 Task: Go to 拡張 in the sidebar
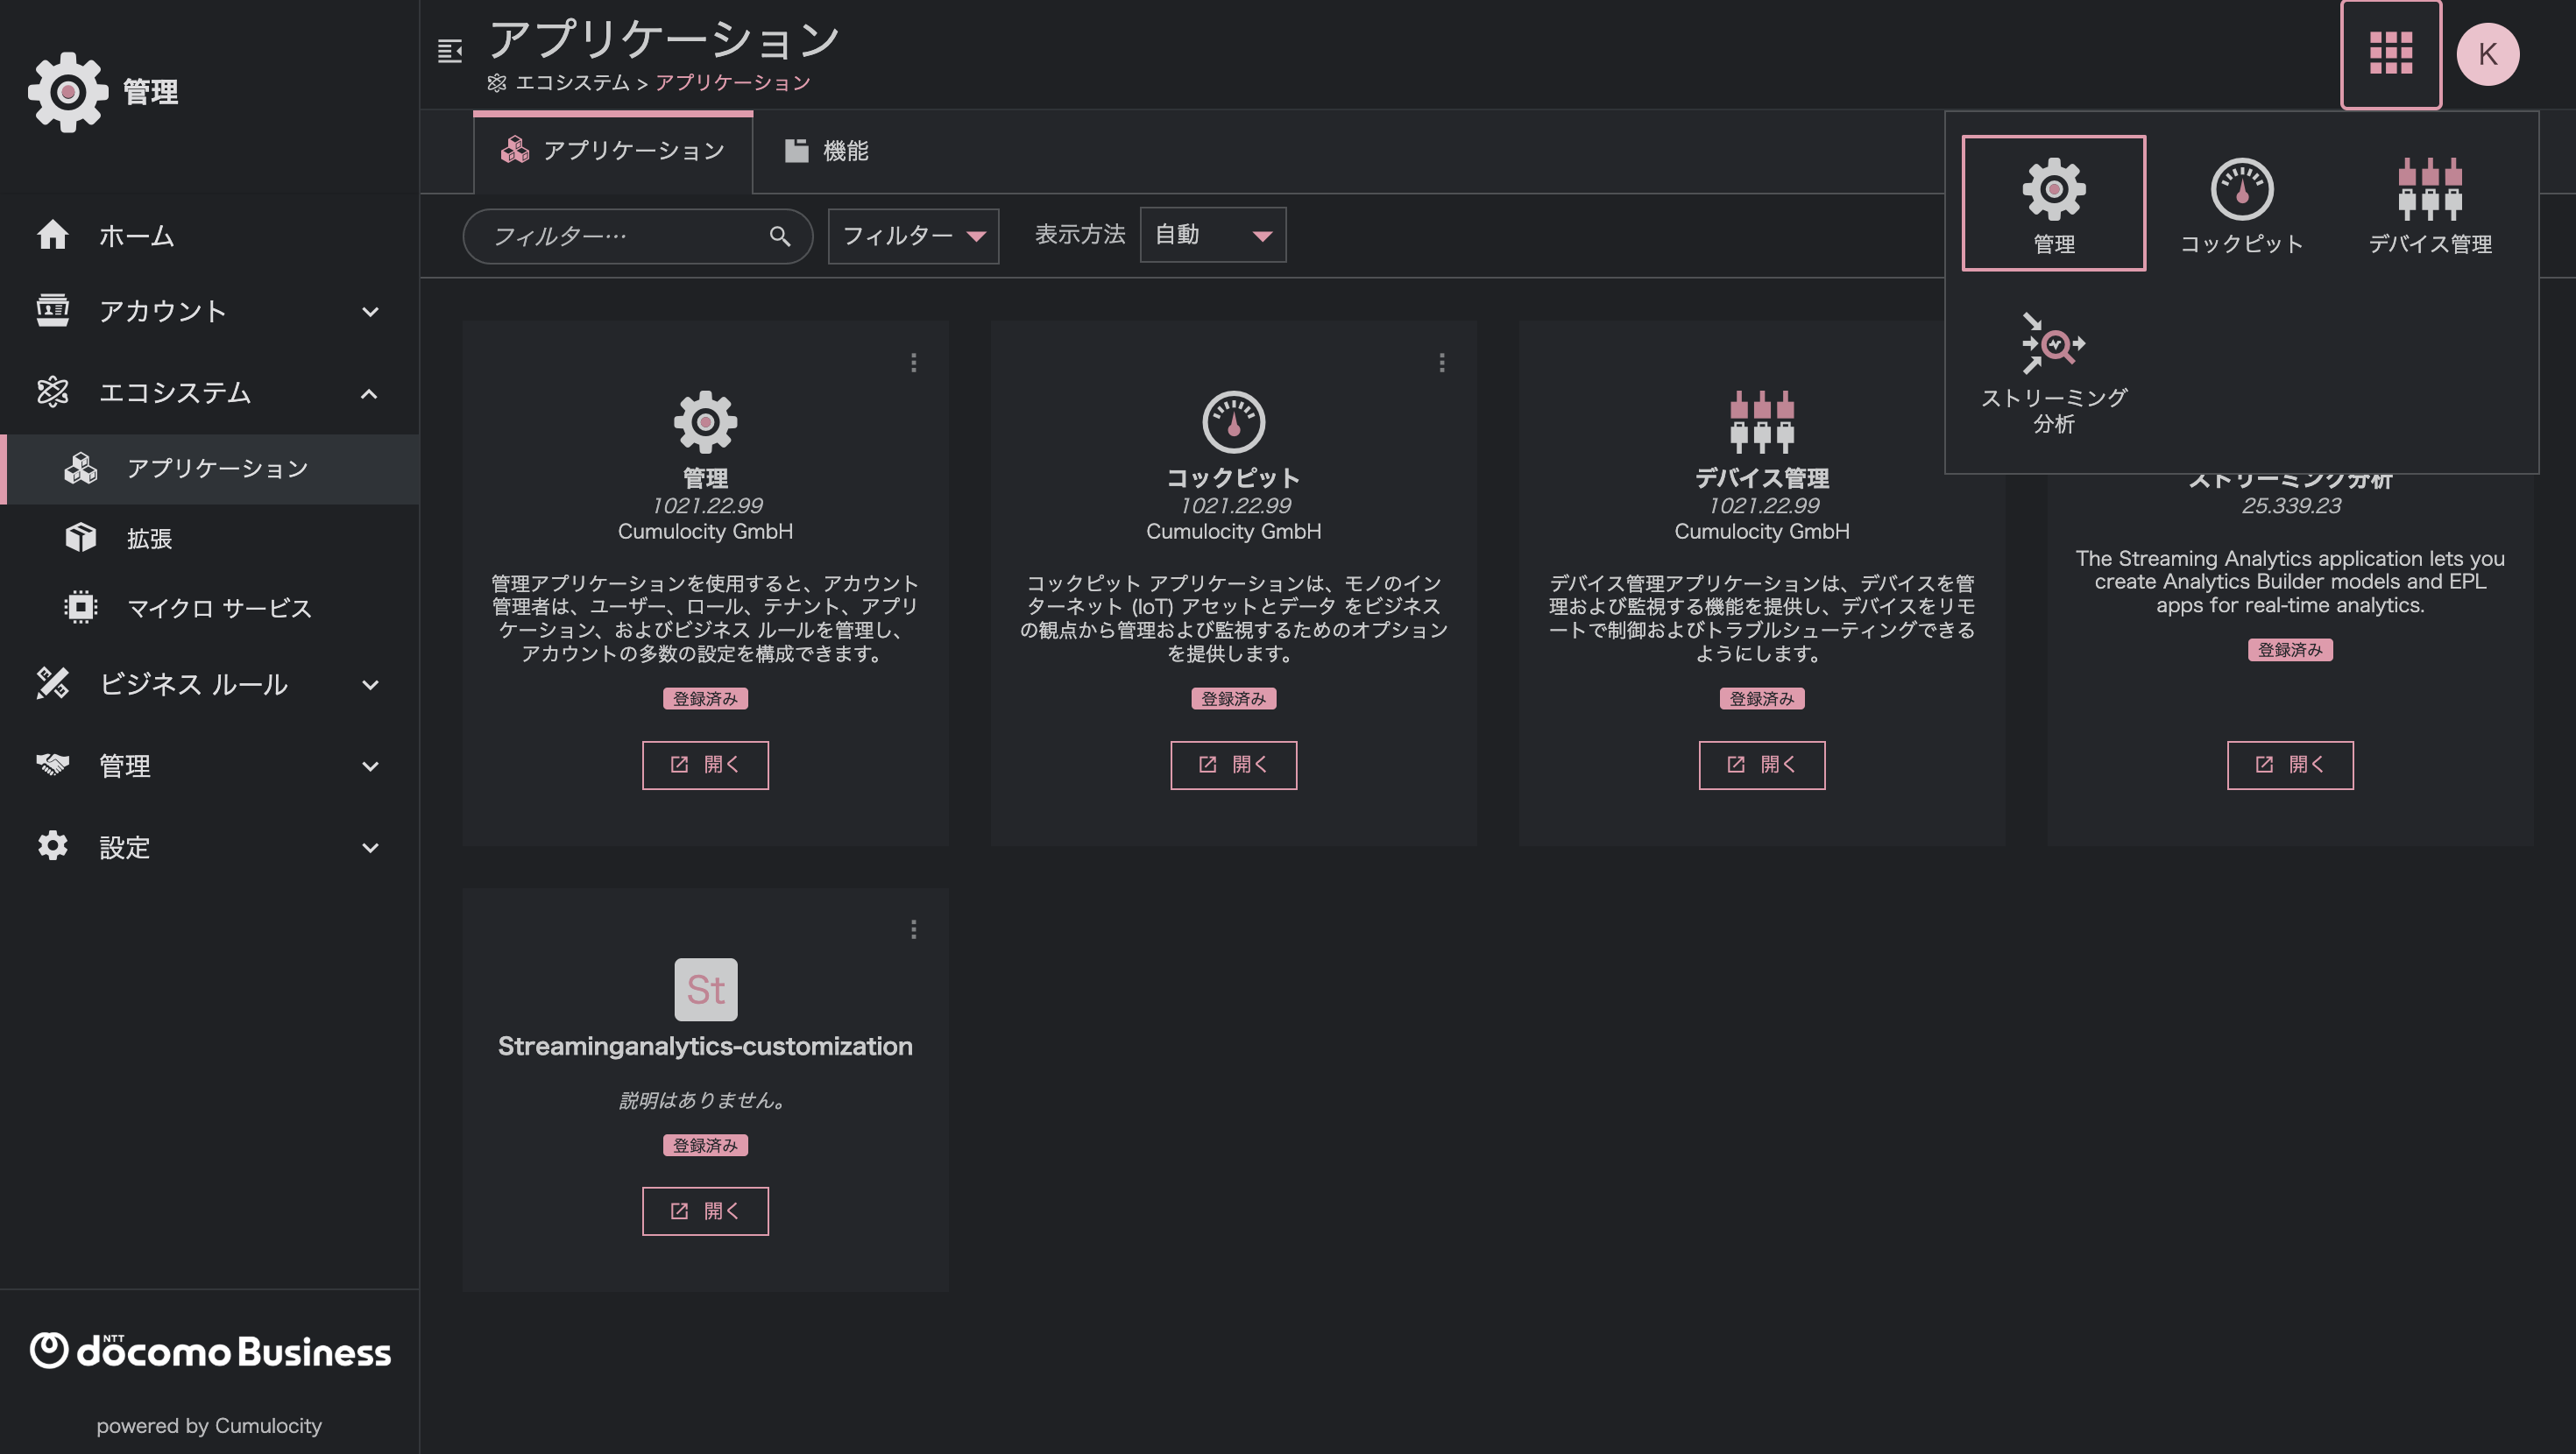[210, 538]
